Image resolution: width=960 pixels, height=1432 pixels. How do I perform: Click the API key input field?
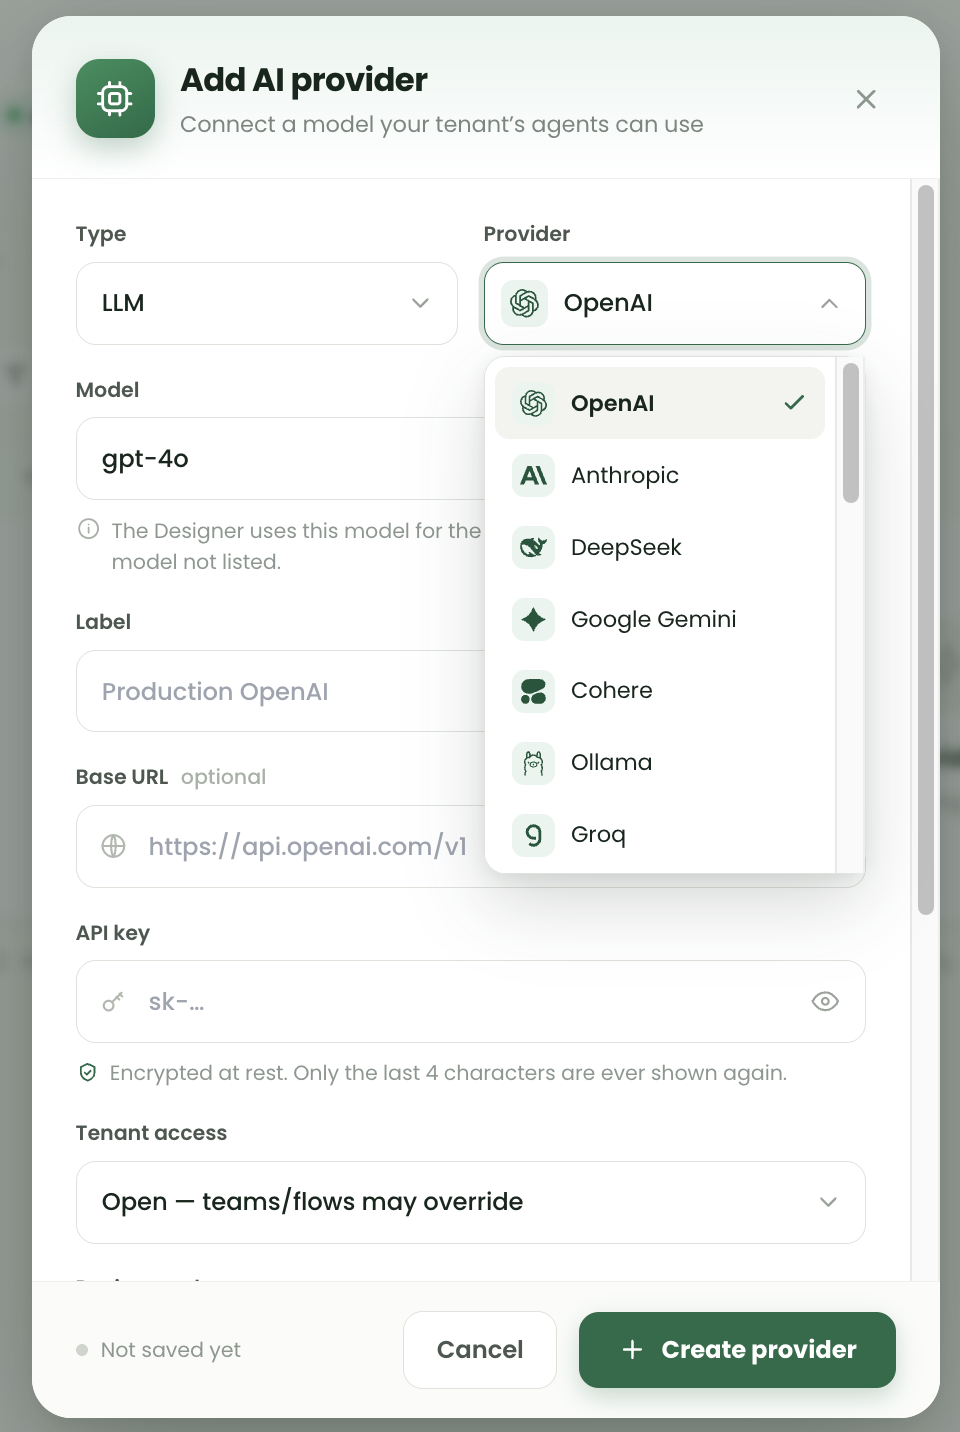pyautogui.click(x=471, y=1001)
